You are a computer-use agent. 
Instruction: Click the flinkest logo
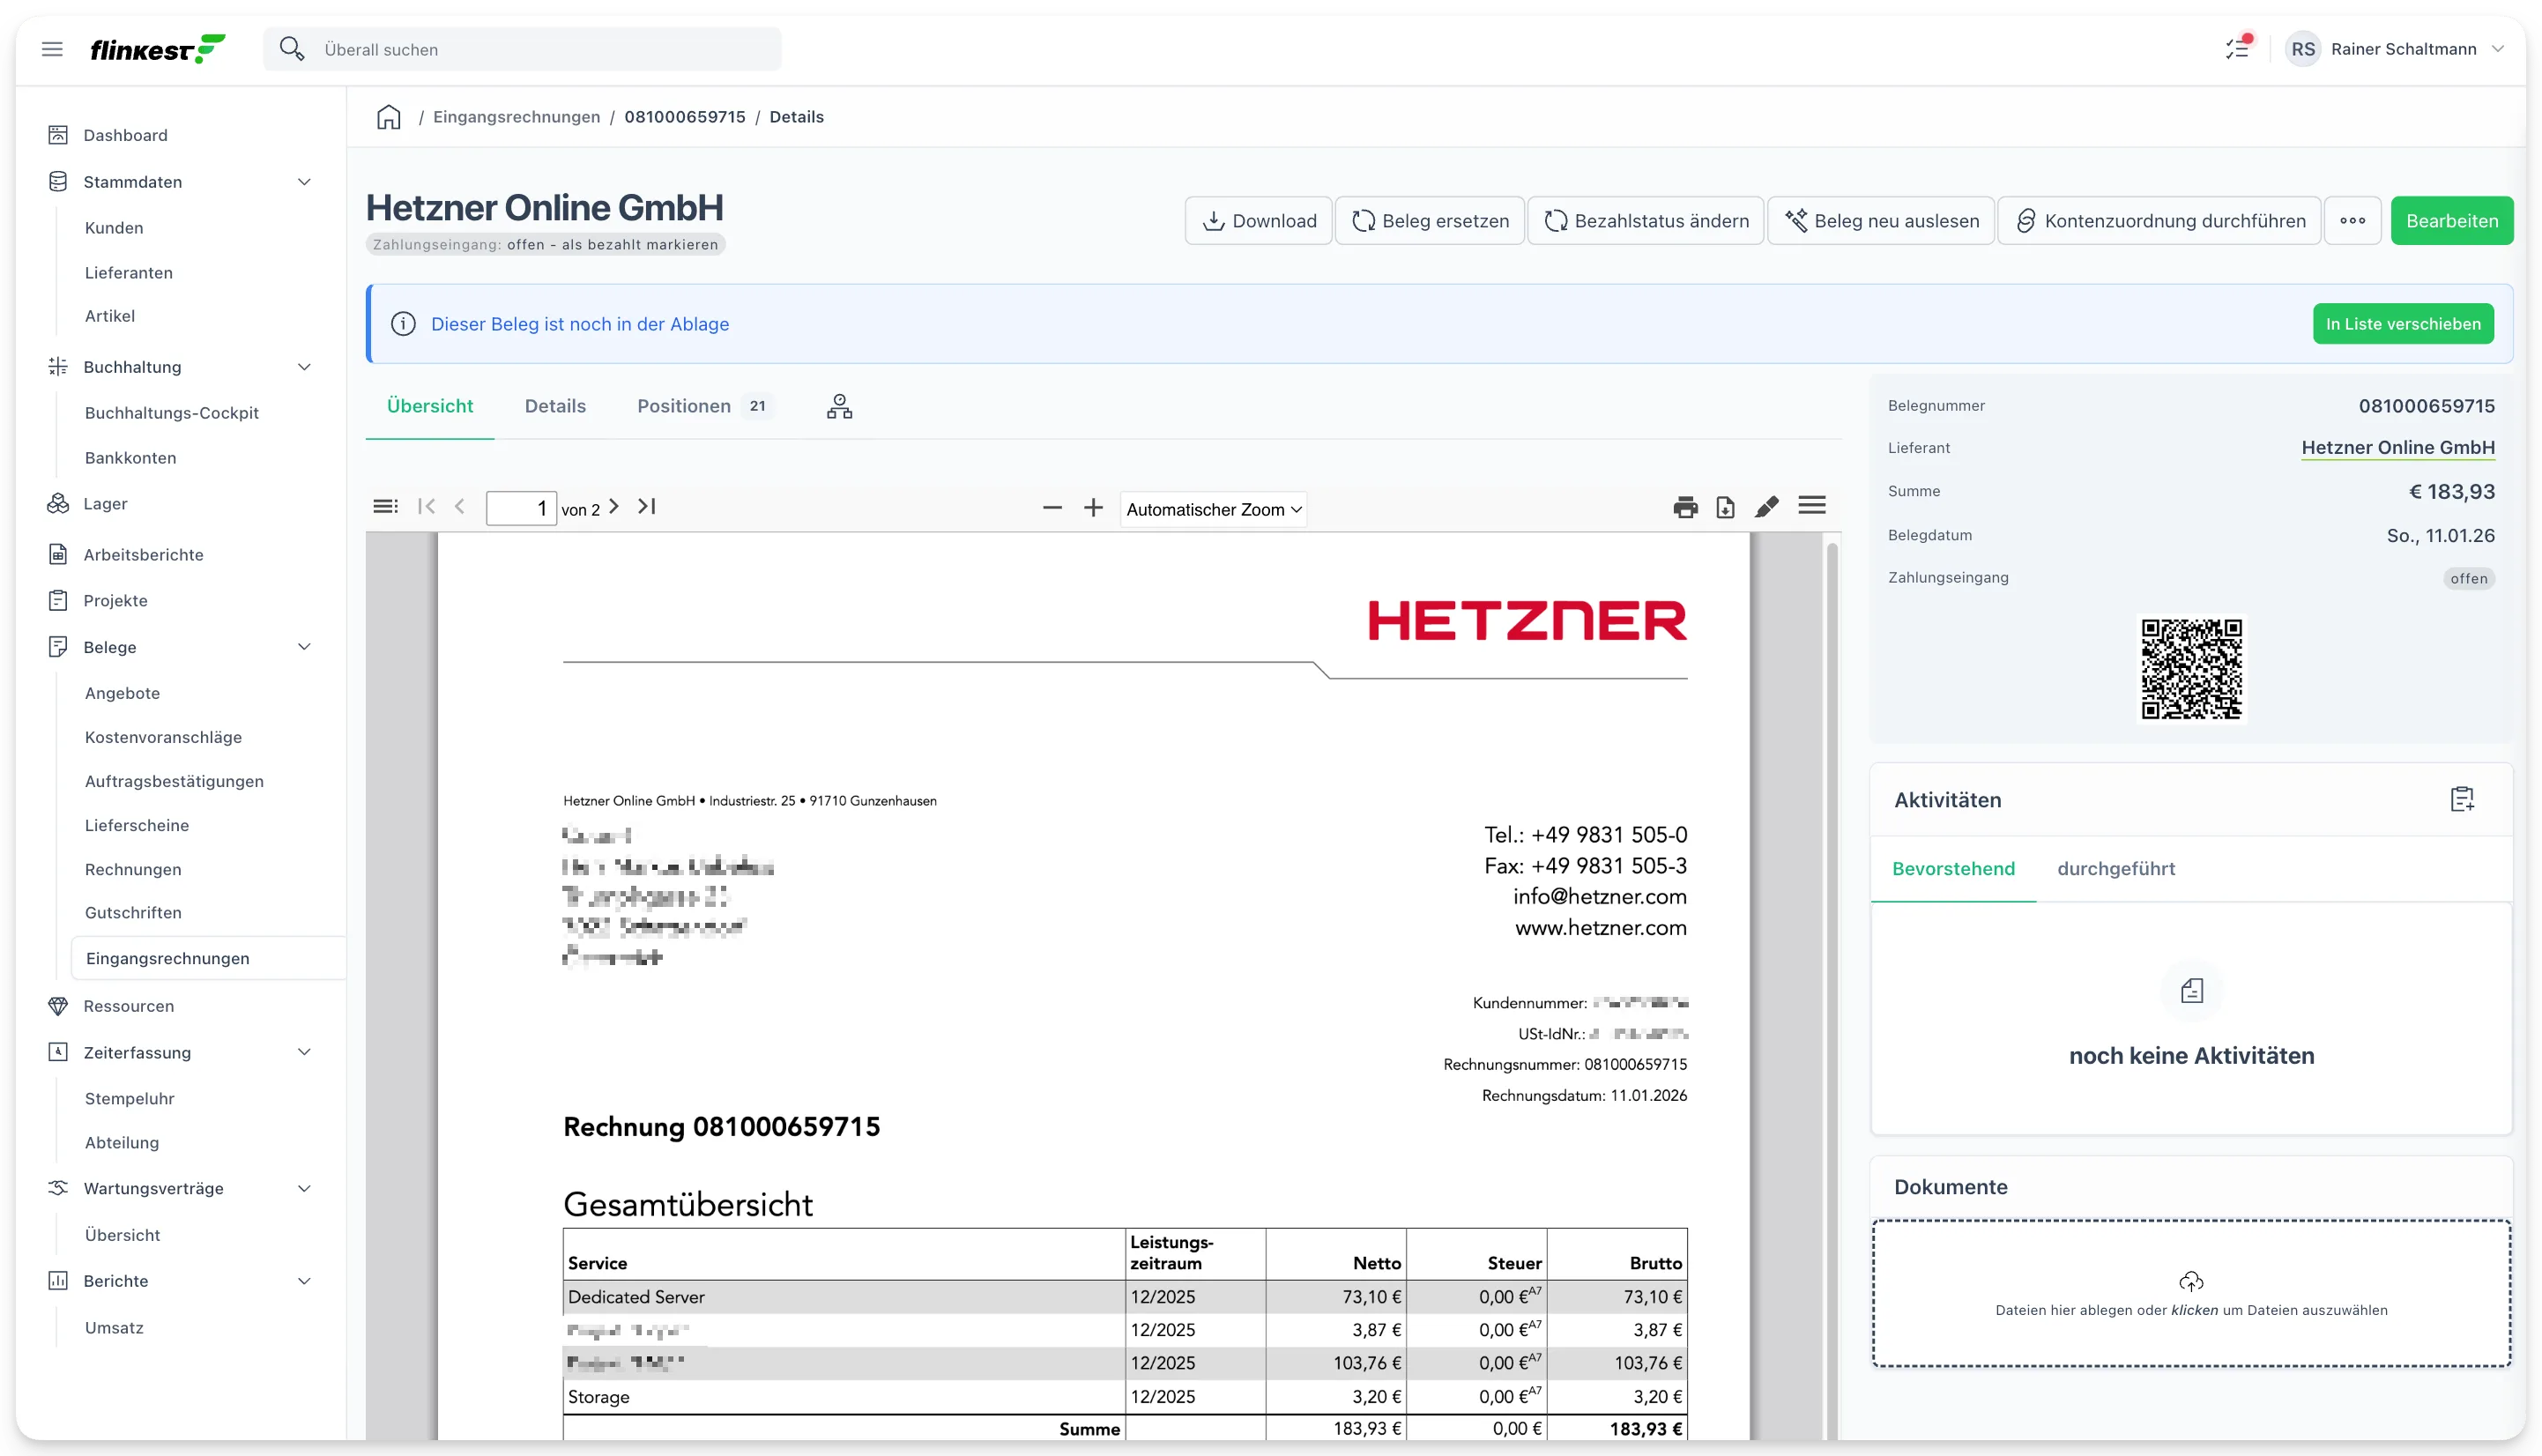click(x=158, y=49)
